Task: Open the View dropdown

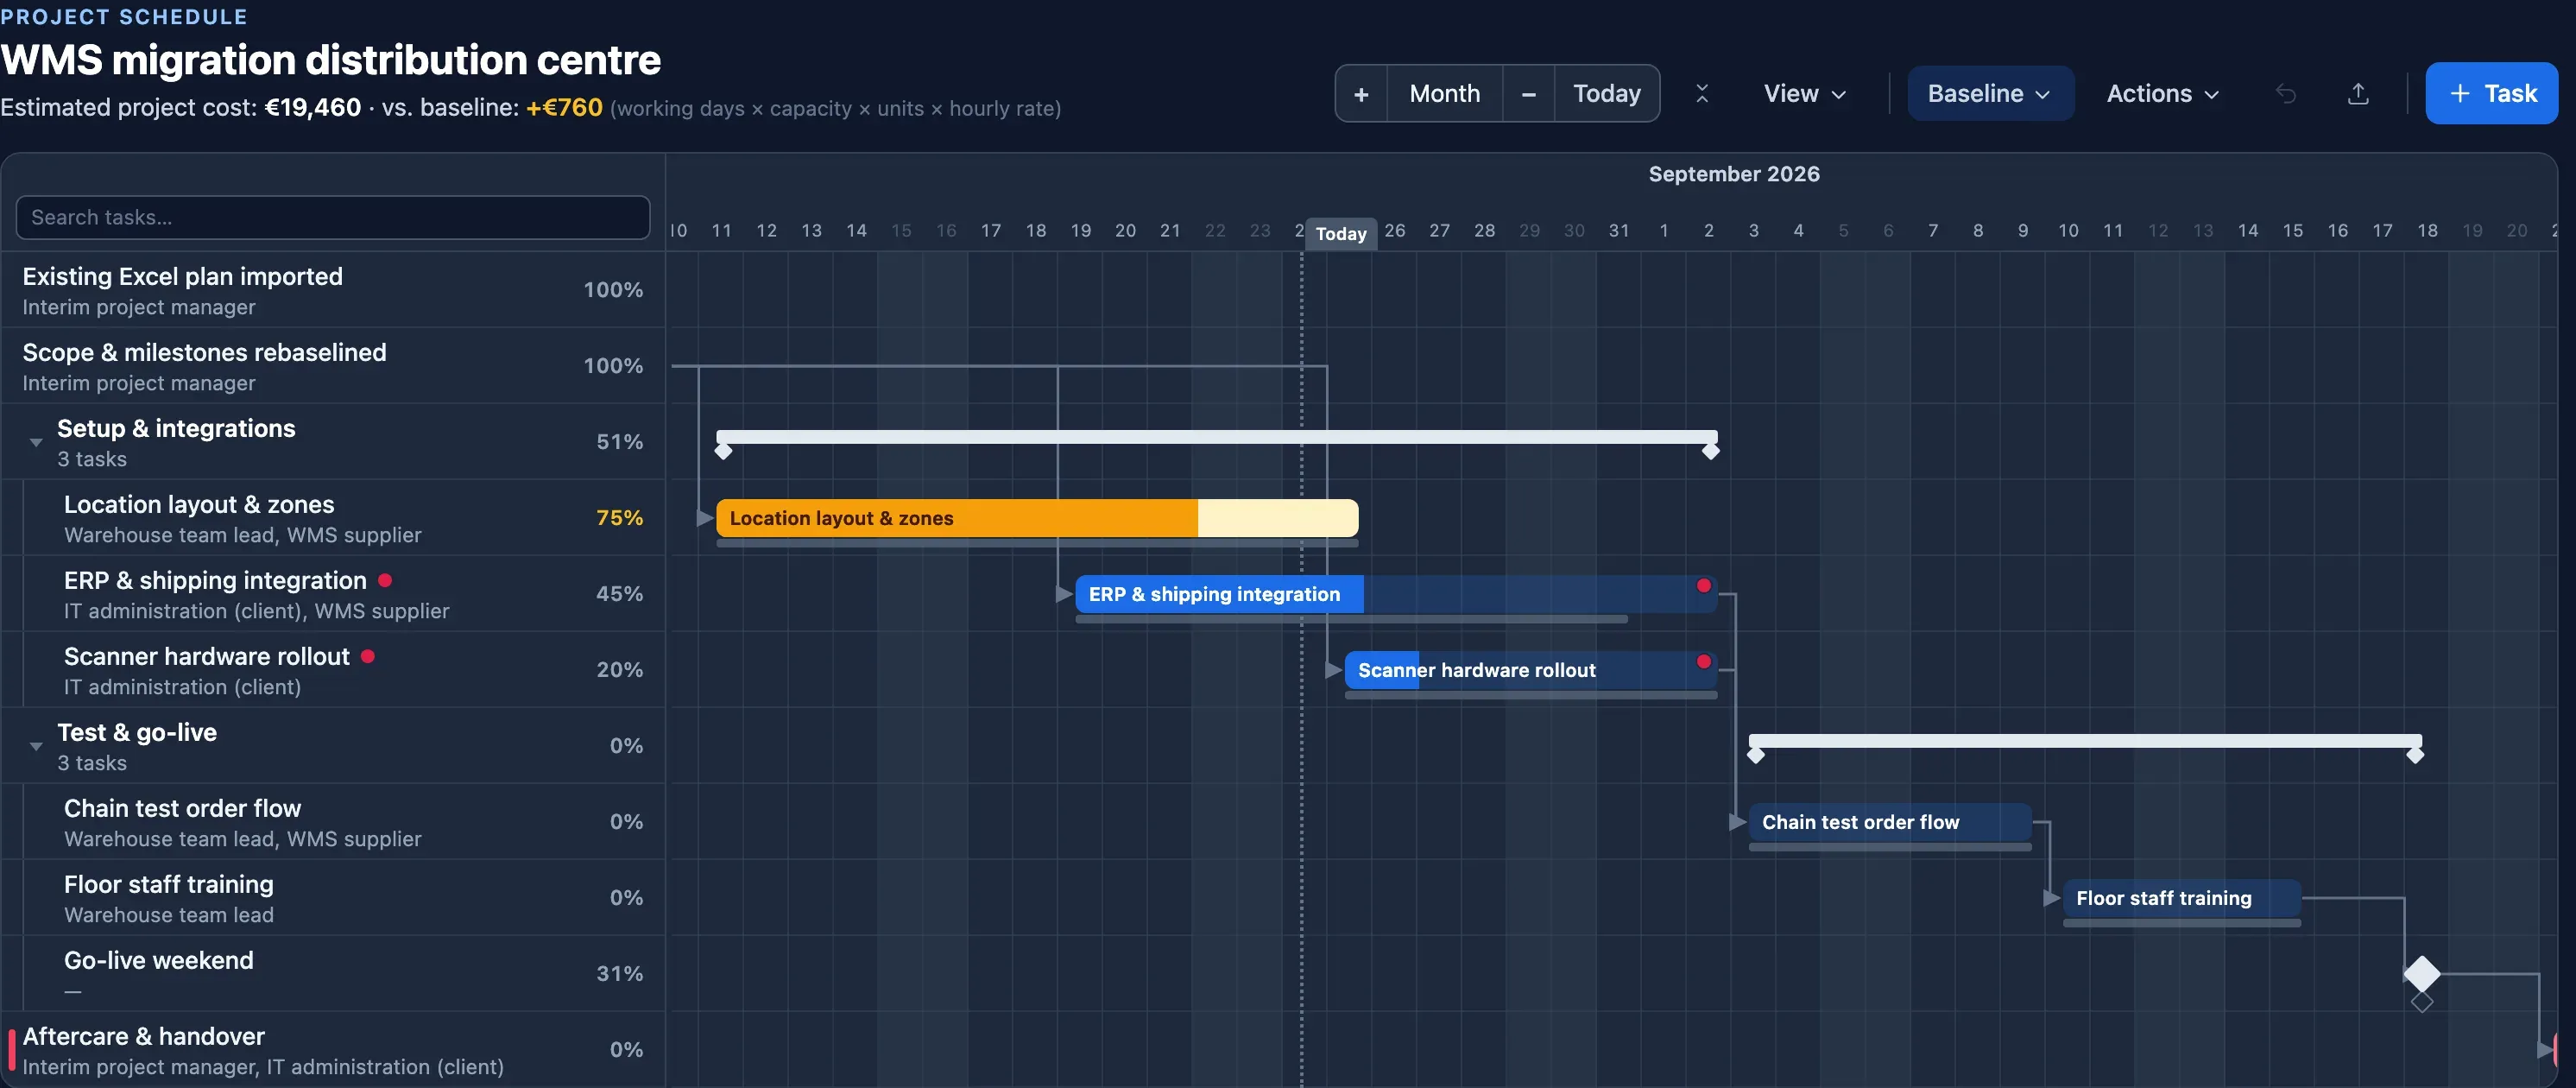Action: click(1804, 94)
